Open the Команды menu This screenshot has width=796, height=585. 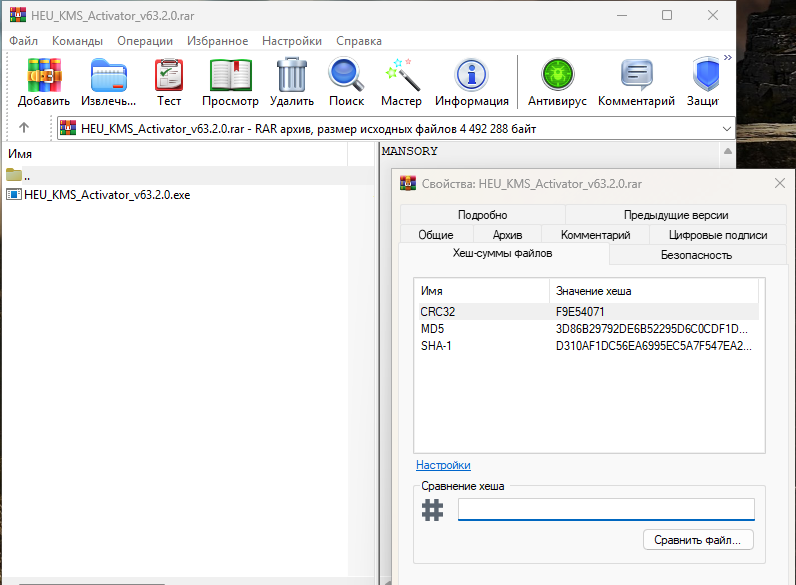coord(77,41)
